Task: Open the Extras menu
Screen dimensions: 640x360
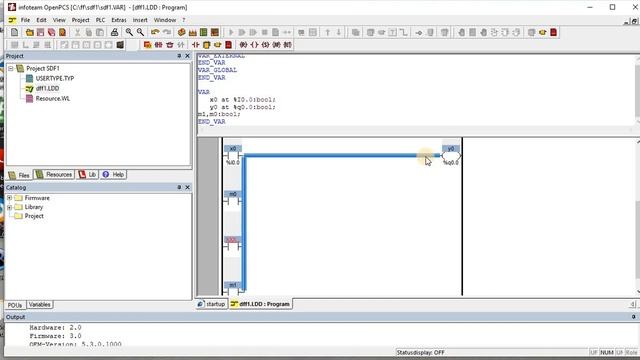Action: [x=119, y=20]
